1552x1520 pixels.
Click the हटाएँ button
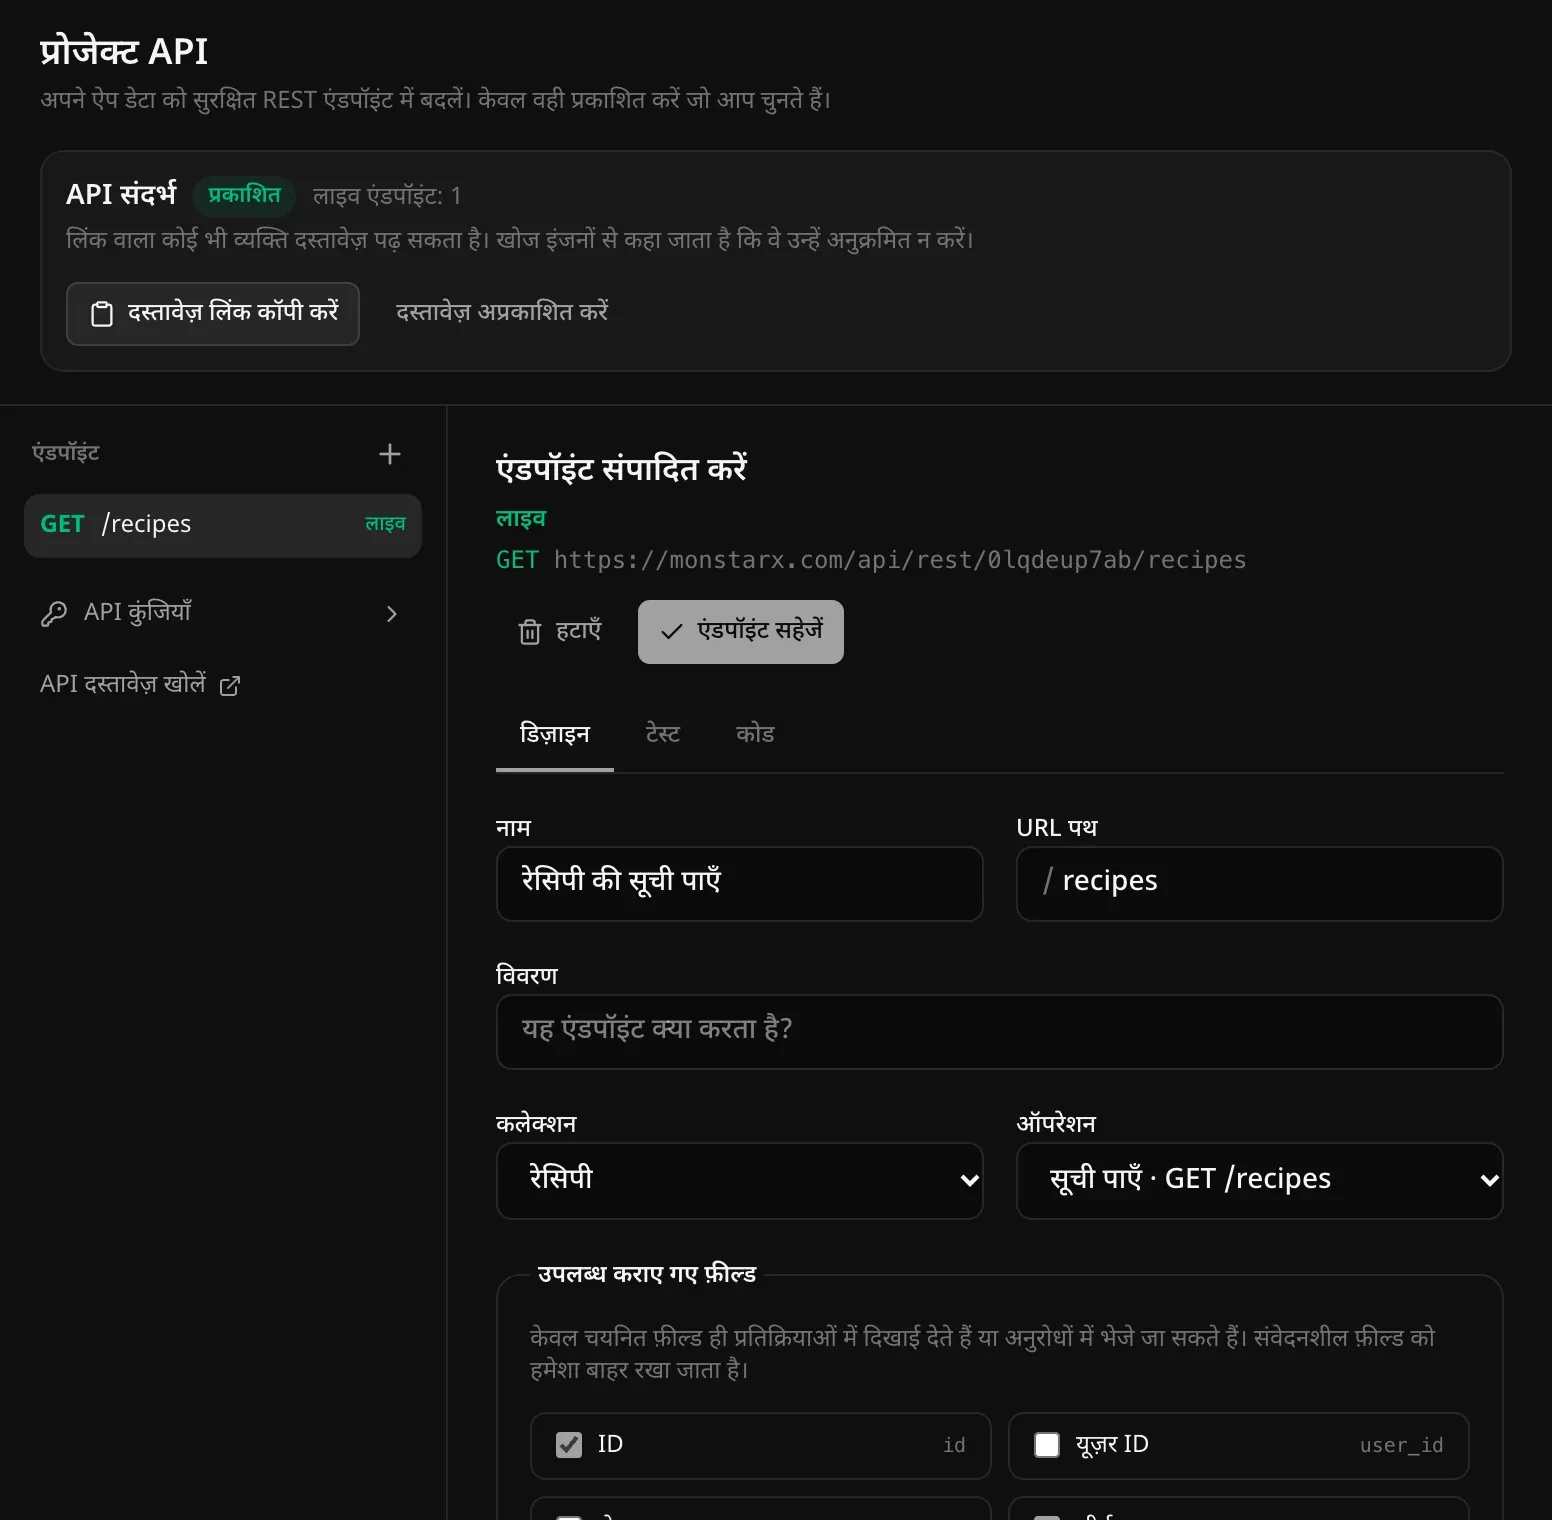tap(560, 632)
